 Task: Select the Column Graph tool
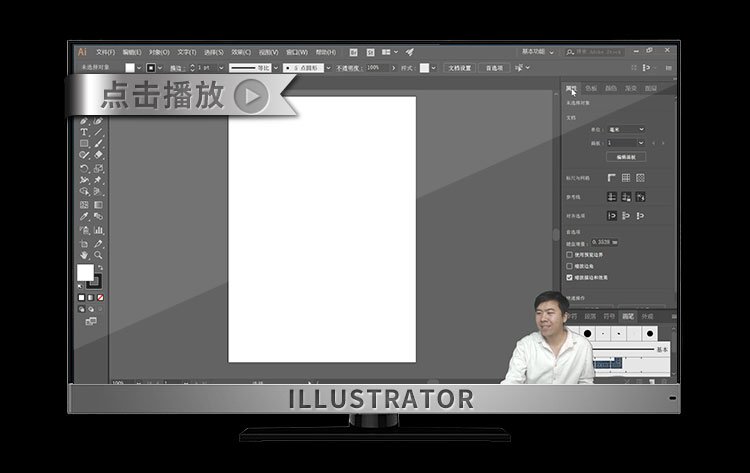99,231
